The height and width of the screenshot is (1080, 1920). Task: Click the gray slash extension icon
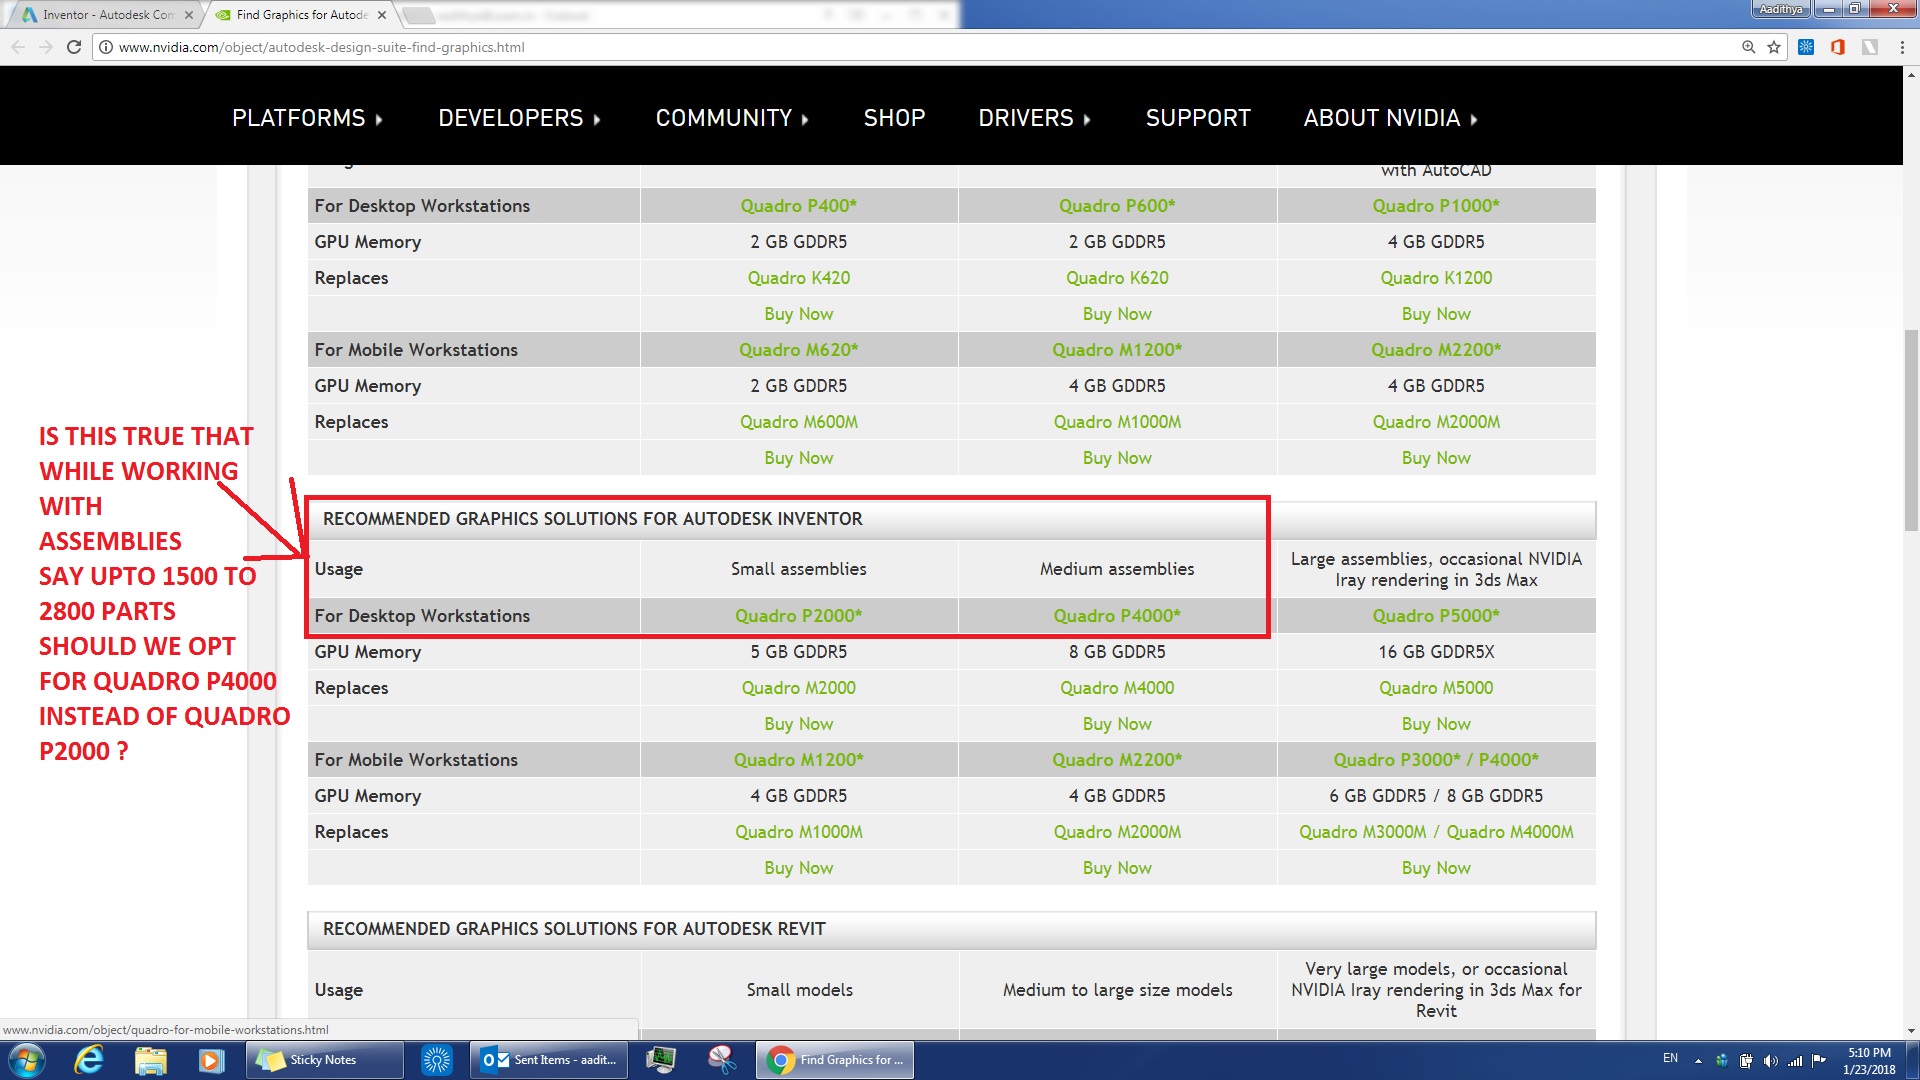point(1870,47)
